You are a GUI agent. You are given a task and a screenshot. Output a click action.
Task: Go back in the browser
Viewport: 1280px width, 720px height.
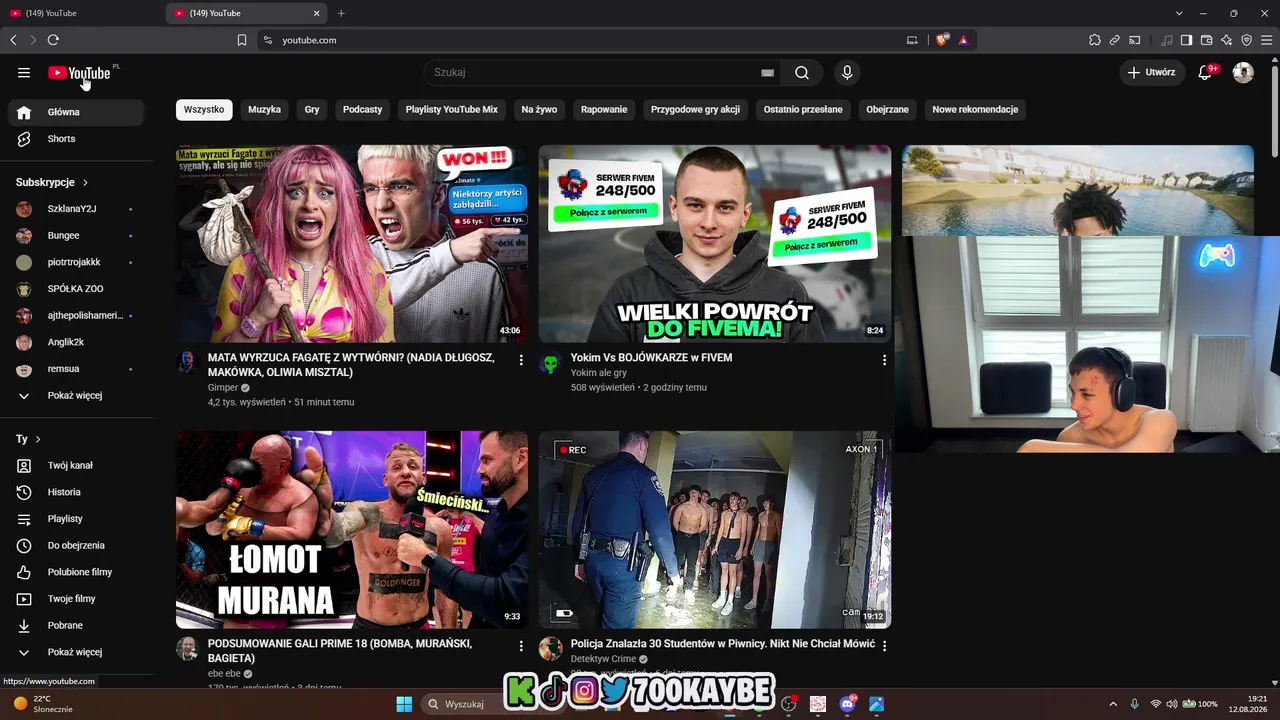[13, 40]
